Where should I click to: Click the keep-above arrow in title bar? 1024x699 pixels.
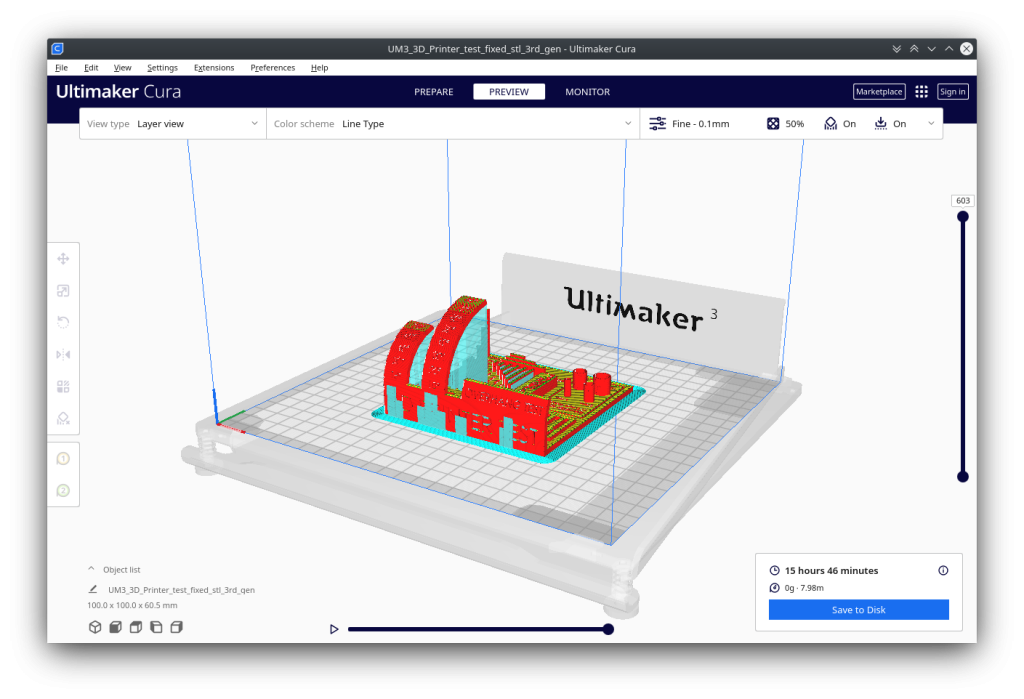point(914,49)
